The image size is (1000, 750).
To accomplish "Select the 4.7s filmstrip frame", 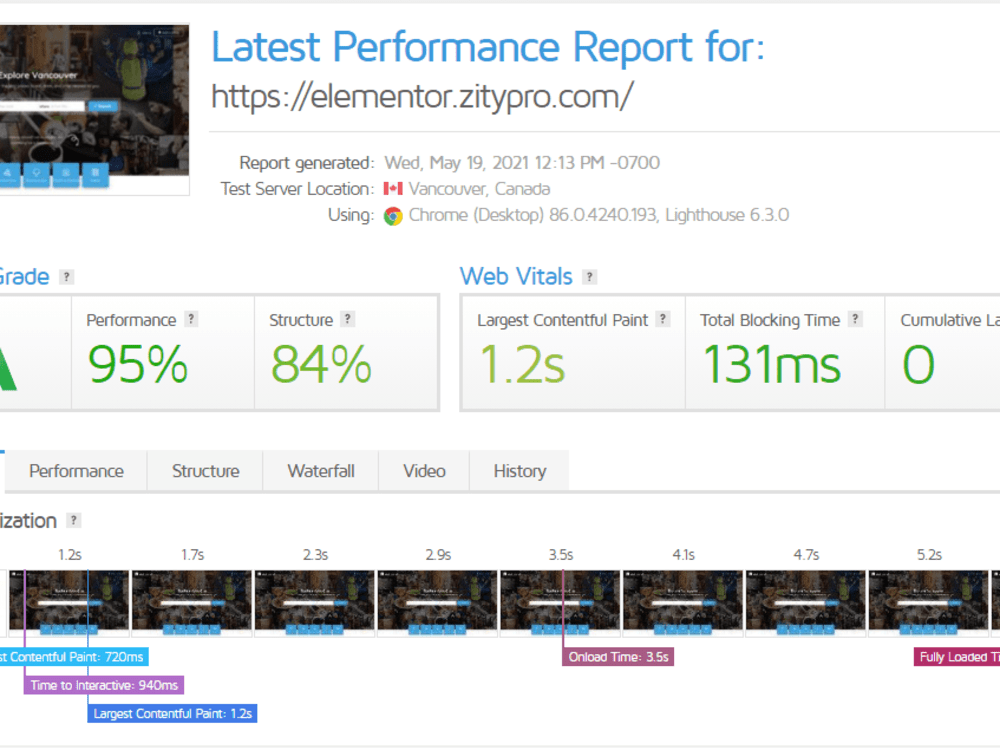I will [x=806, y=603].
